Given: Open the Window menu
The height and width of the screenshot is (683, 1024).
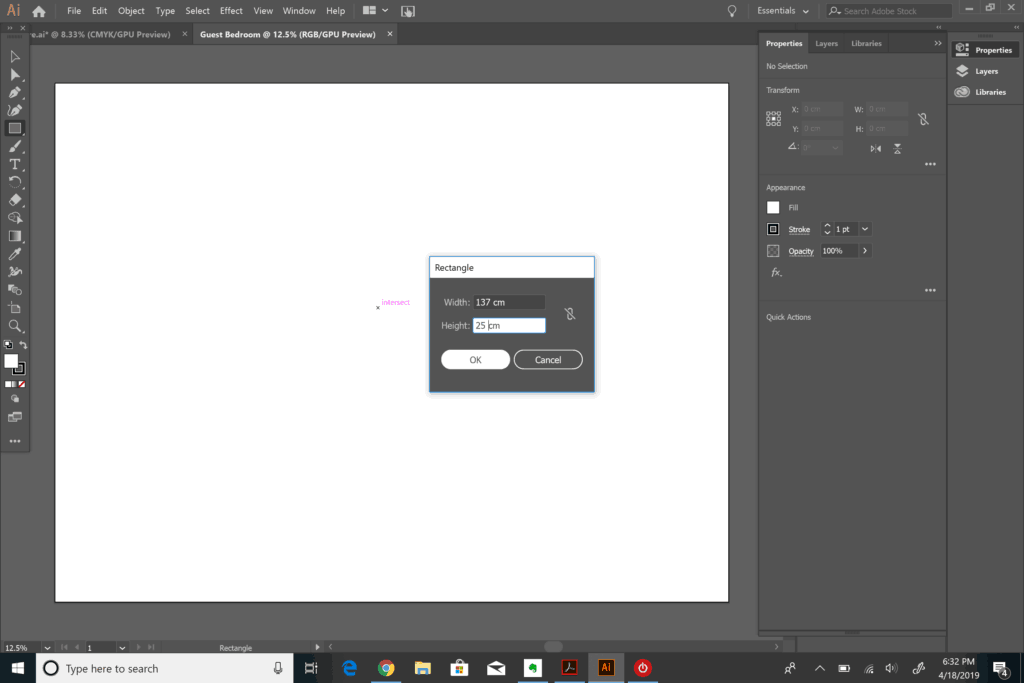Looking at the screenshot, I should coord(299,11).
